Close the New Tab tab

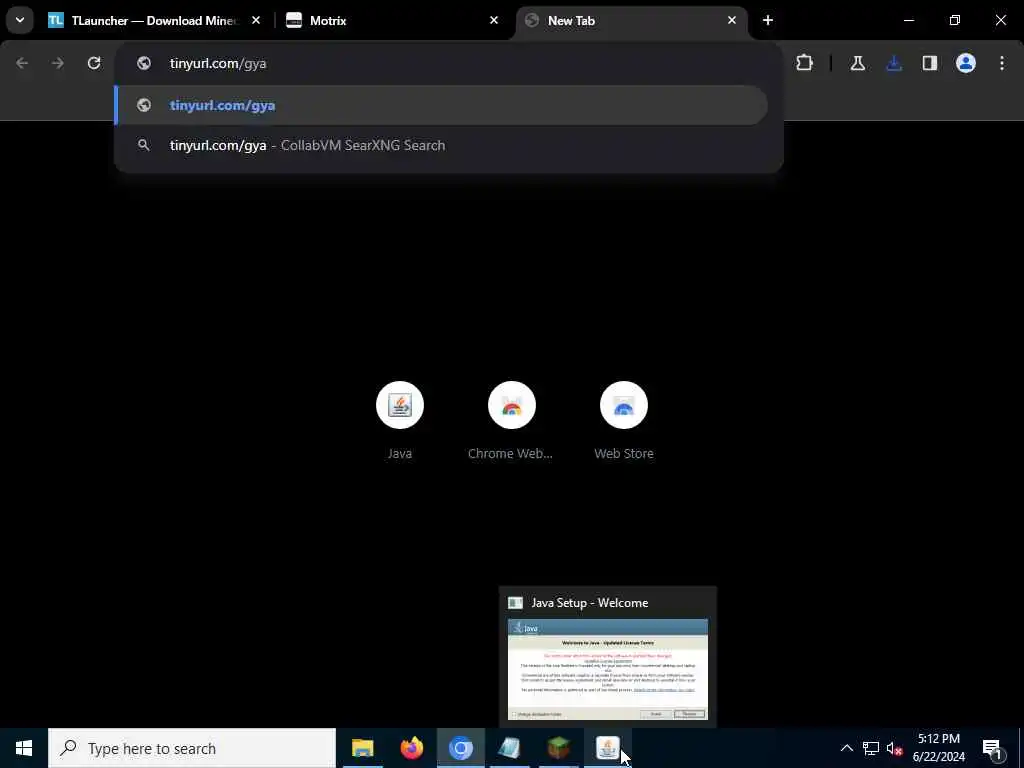tap(731, 20)
